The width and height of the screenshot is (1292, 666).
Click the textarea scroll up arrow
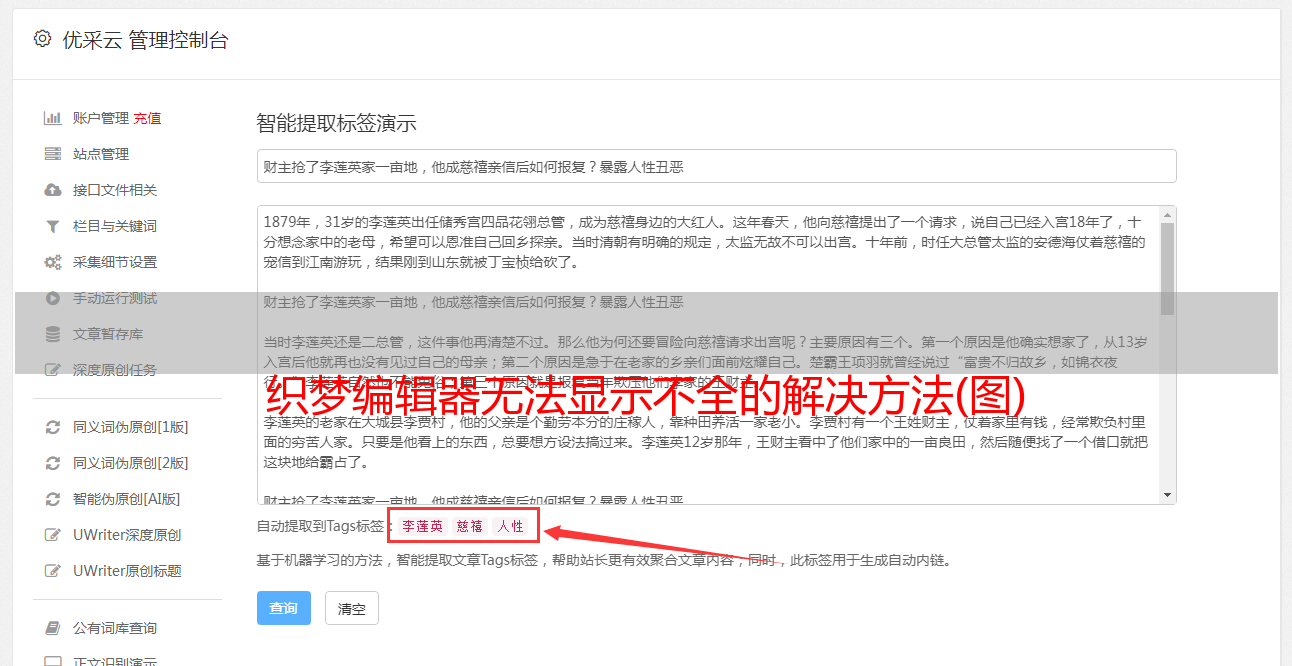point(1167,213)
